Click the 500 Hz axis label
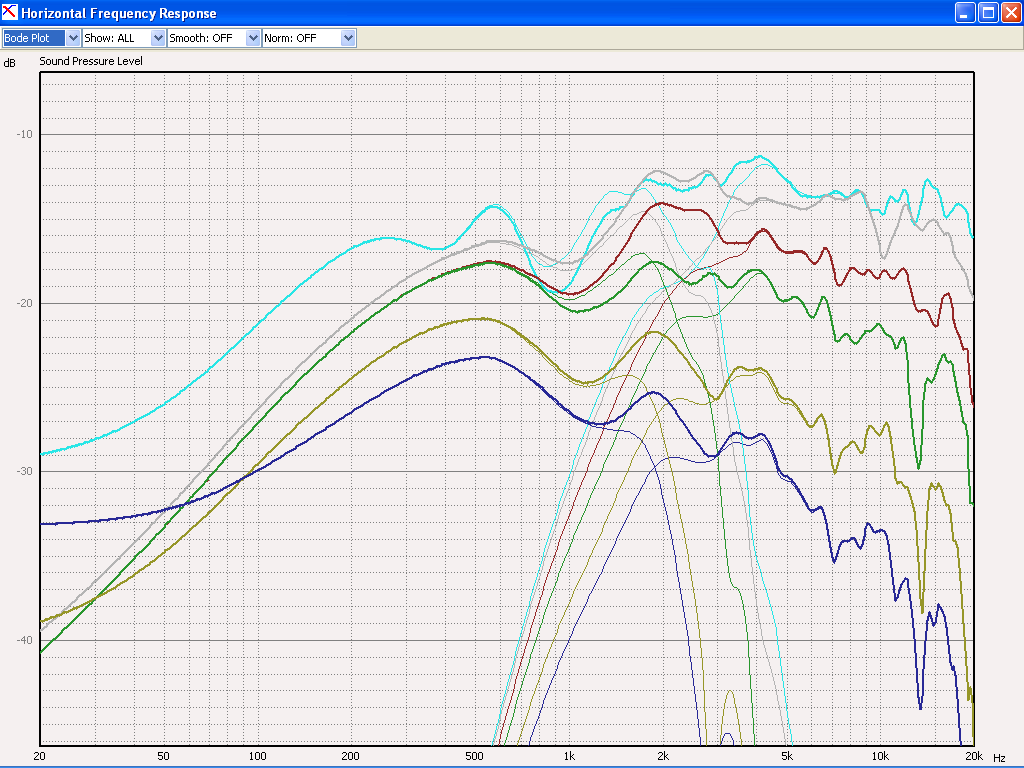The image size is (1024, 768). tap(474, 756)
